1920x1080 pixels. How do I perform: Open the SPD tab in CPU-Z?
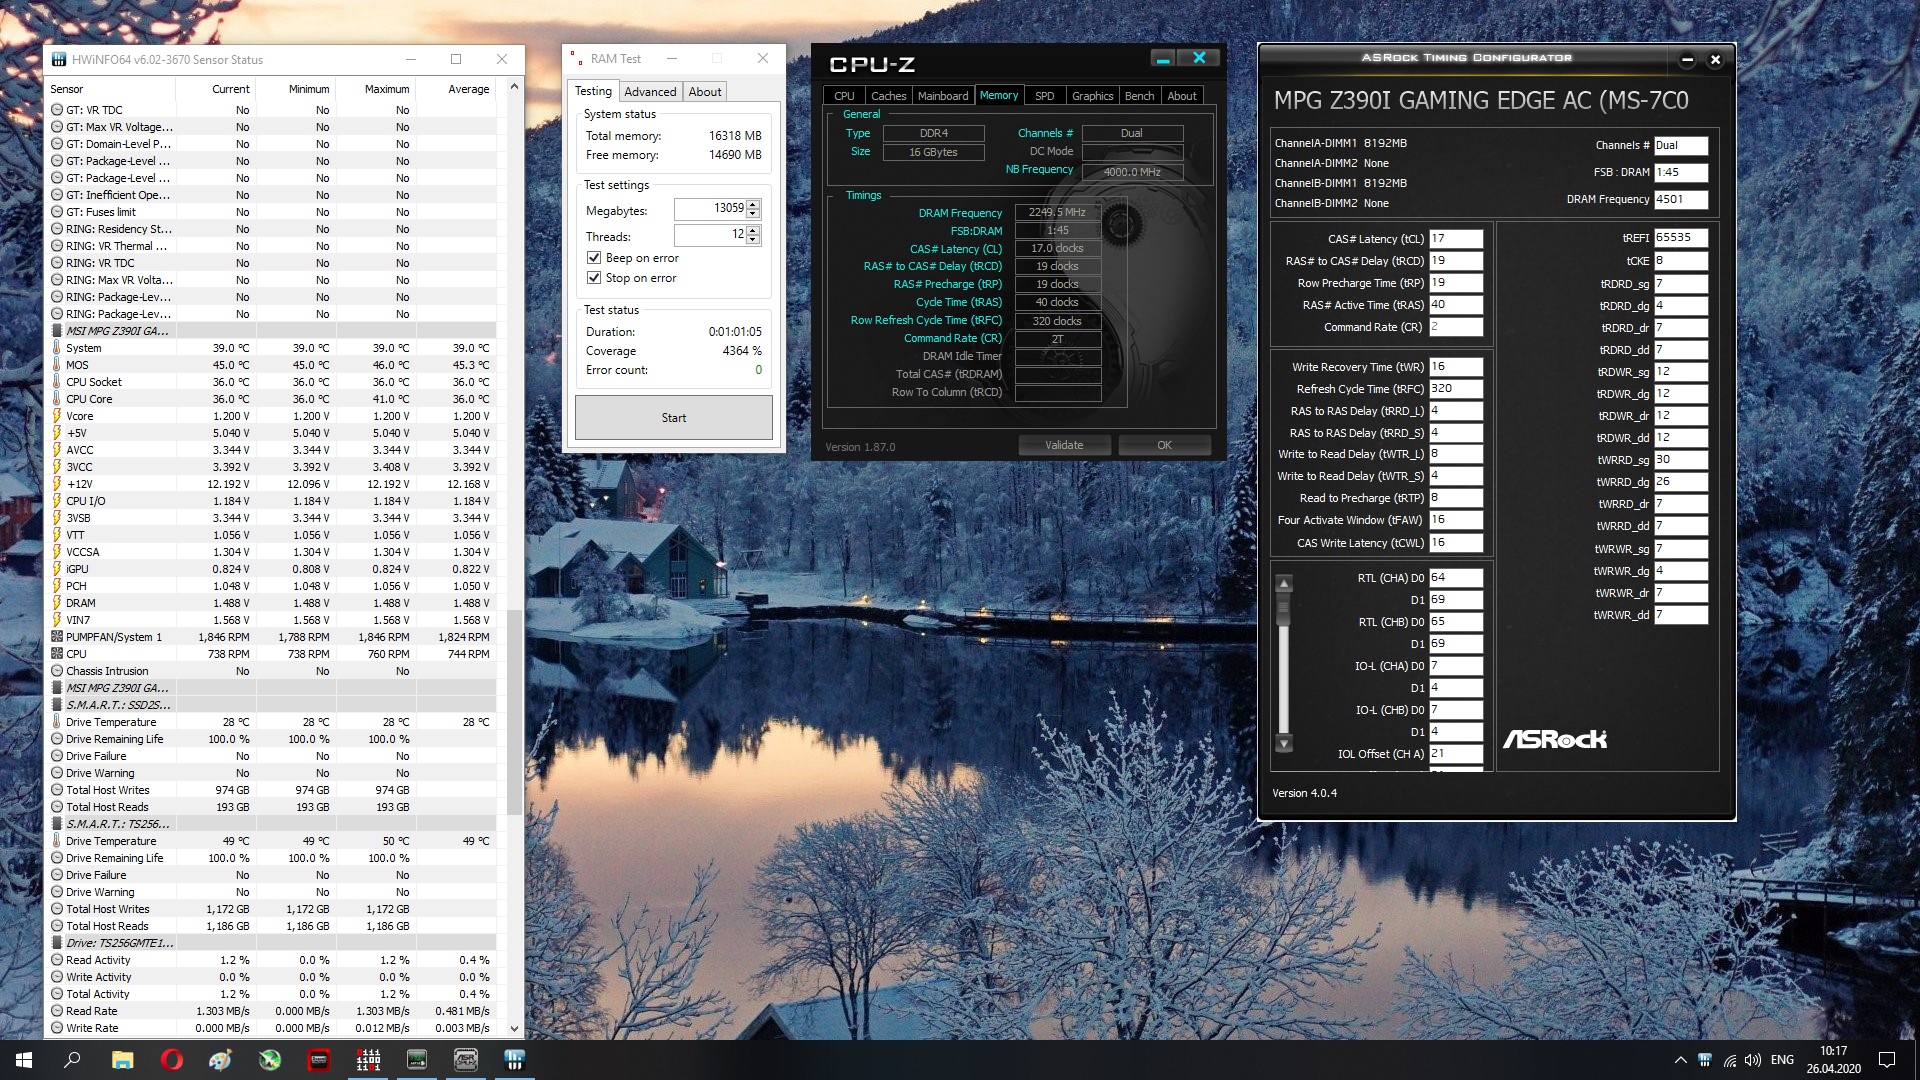(1044, 96)
